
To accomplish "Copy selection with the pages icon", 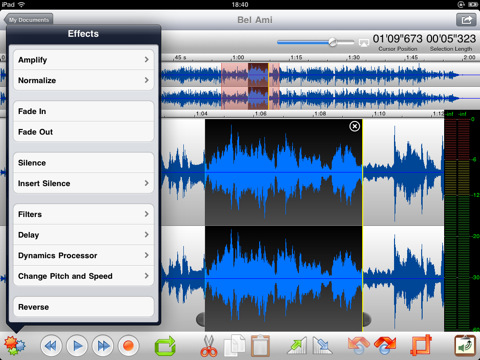I will tap(235, 346).
